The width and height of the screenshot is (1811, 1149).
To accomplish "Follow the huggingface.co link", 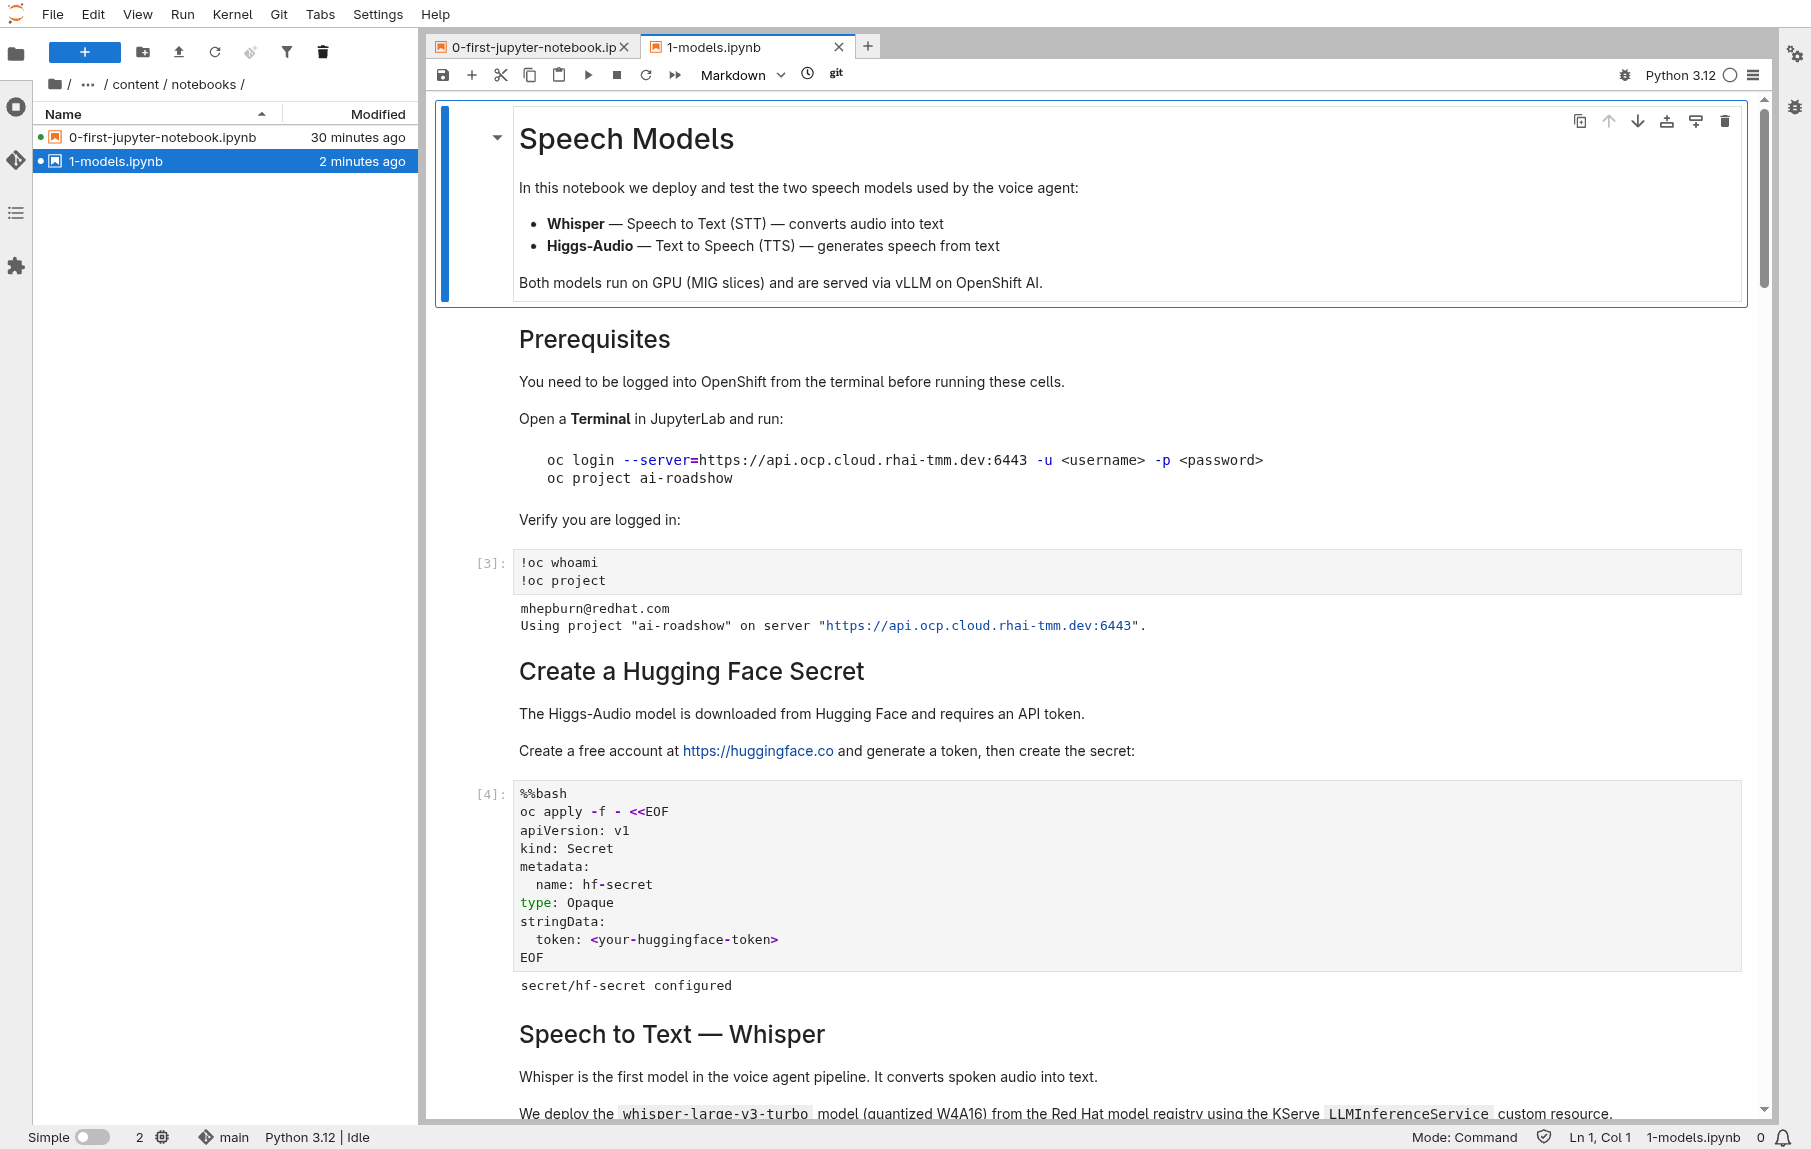I will (x=757, y=751).
